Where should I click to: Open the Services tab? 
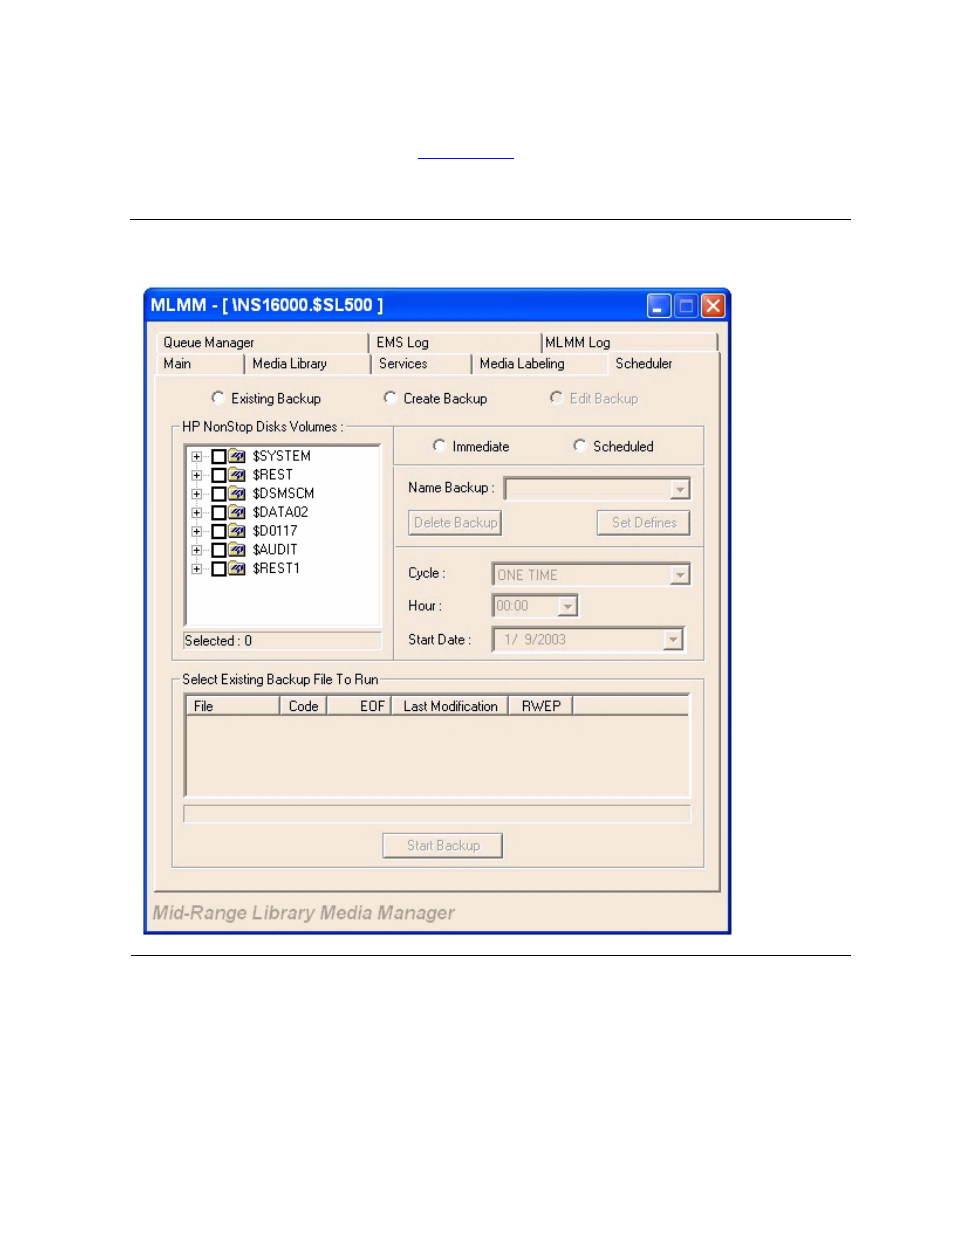[421, 364]
